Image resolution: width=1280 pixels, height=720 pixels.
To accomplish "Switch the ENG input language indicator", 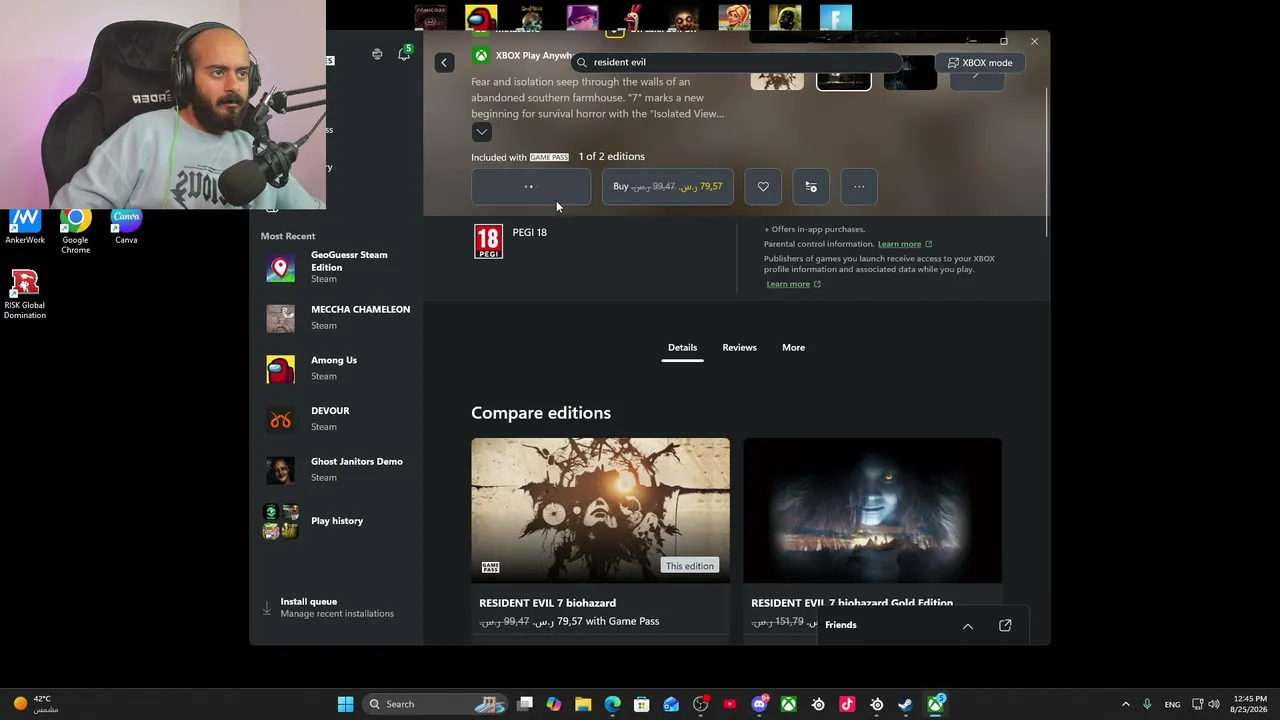I will click(1172, 704).
